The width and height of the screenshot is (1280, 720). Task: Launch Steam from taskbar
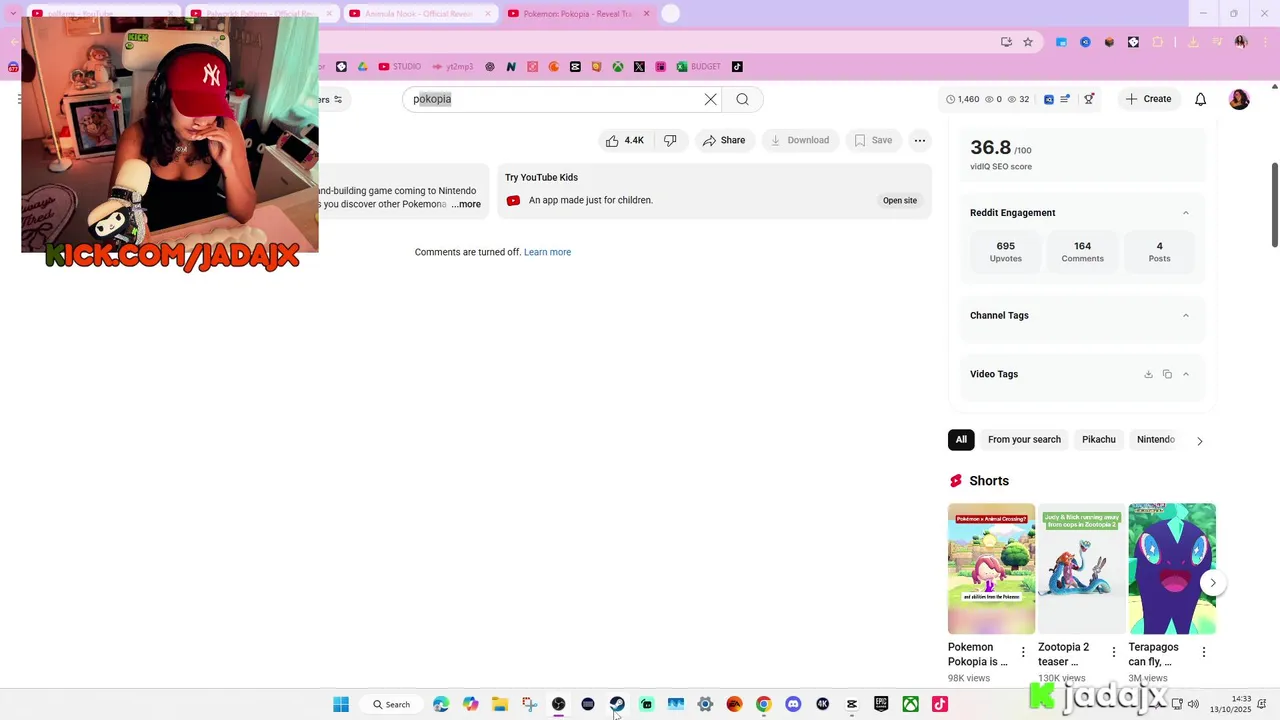point(617,704)
